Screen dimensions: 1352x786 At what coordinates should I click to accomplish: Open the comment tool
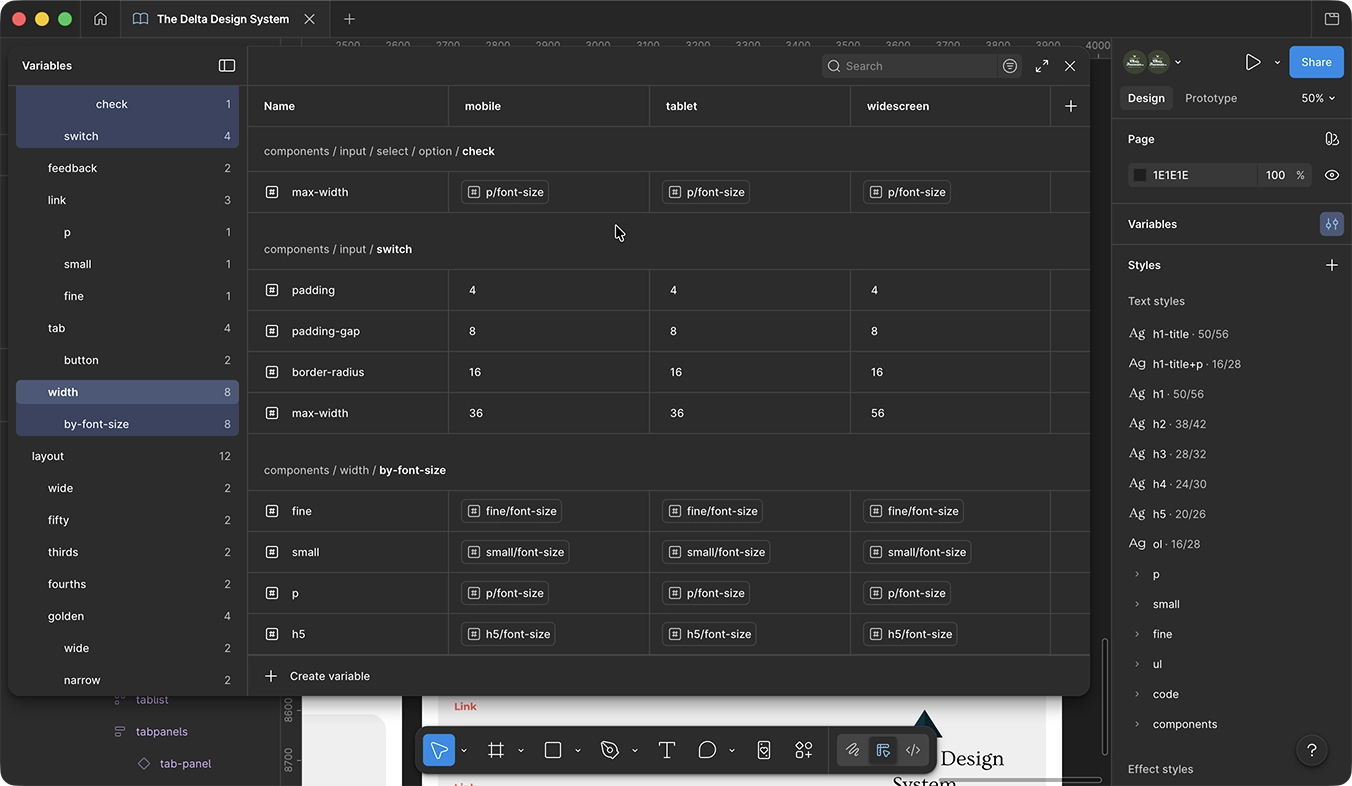(705, 750)
